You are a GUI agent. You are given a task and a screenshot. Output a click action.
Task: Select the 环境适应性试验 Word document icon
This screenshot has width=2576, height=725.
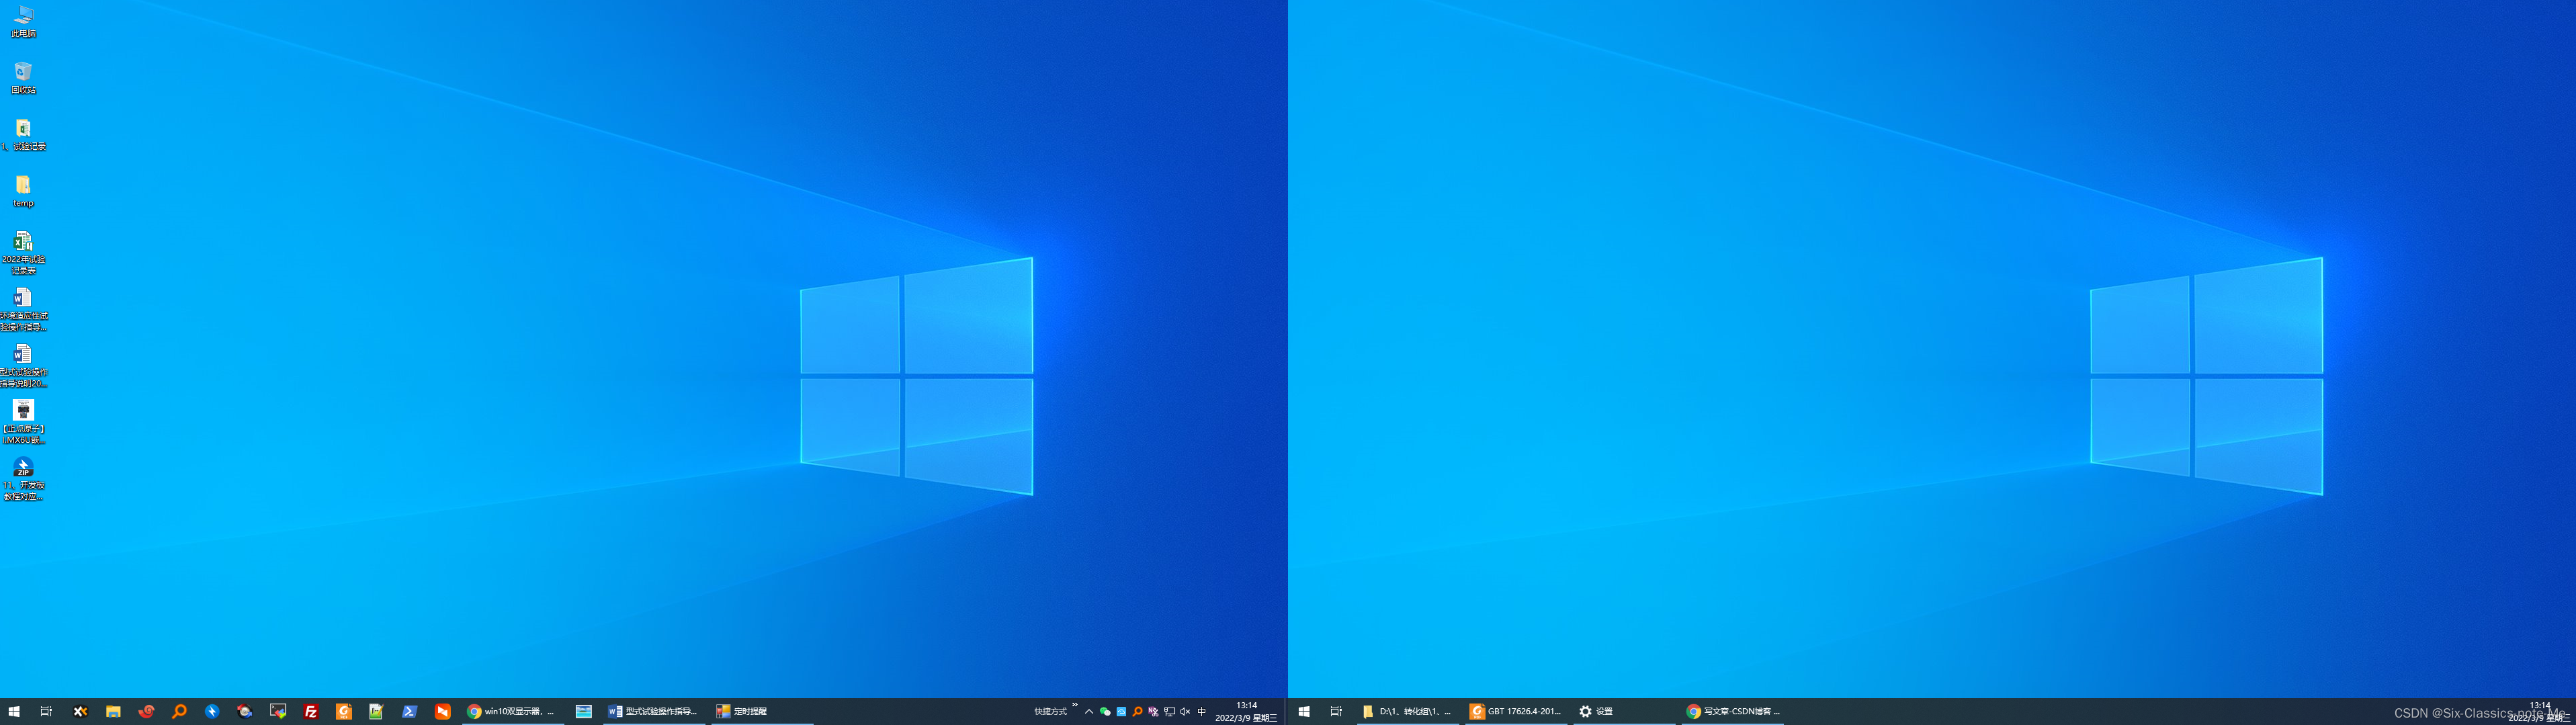pyautogui.click(x=23, y=310)
